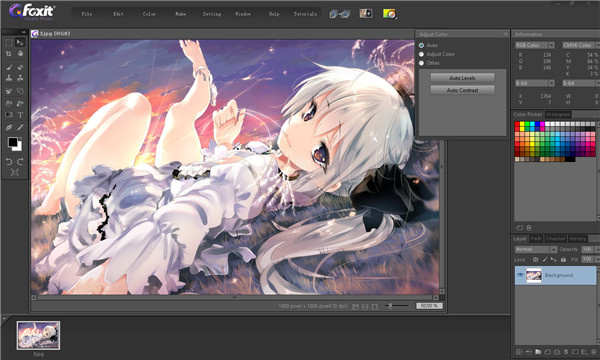Screen dimensions: 600x360
Task: Click the foreground black color swatch
Action: coord(13,142)
